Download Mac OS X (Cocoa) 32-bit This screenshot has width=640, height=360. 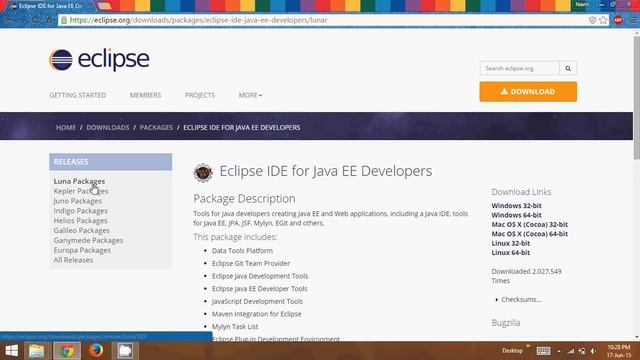click(529, 224)
